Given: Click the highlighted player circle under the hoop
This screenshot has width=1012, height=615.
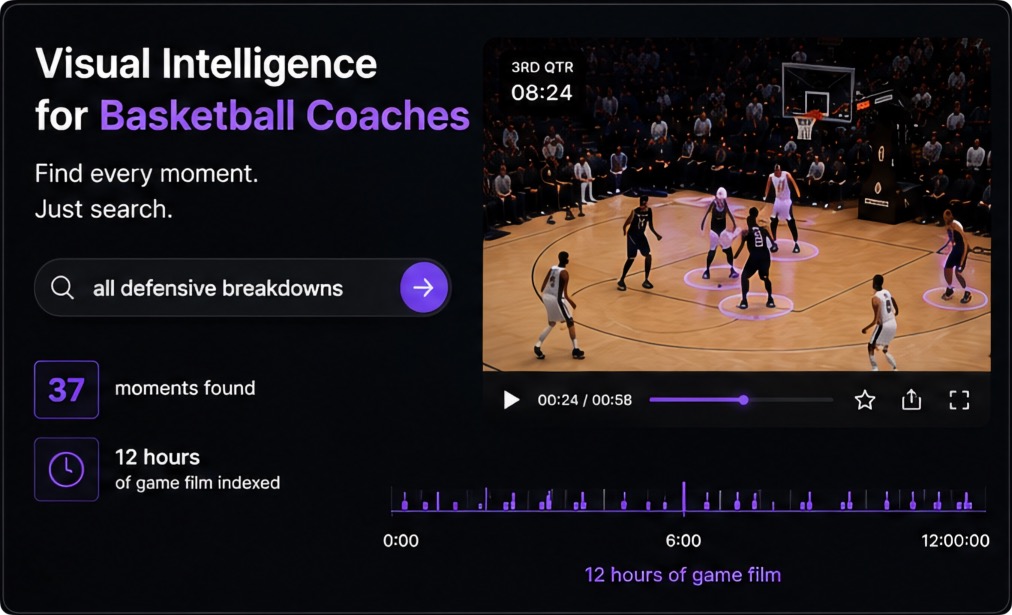Looking at the screenshot, I should coord(795,250).
